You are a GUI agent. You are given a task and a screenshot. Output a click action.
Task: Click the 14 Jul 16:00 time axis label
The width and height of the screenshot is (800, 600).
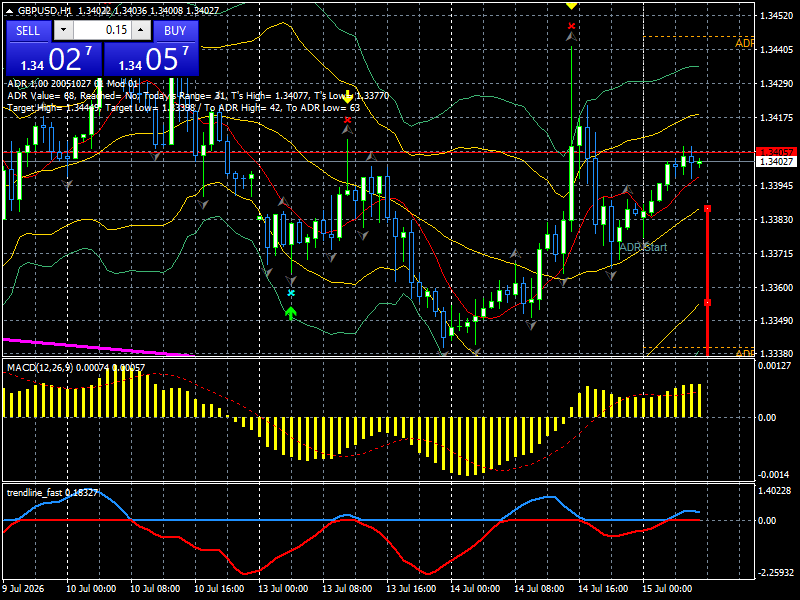(604, 589)
